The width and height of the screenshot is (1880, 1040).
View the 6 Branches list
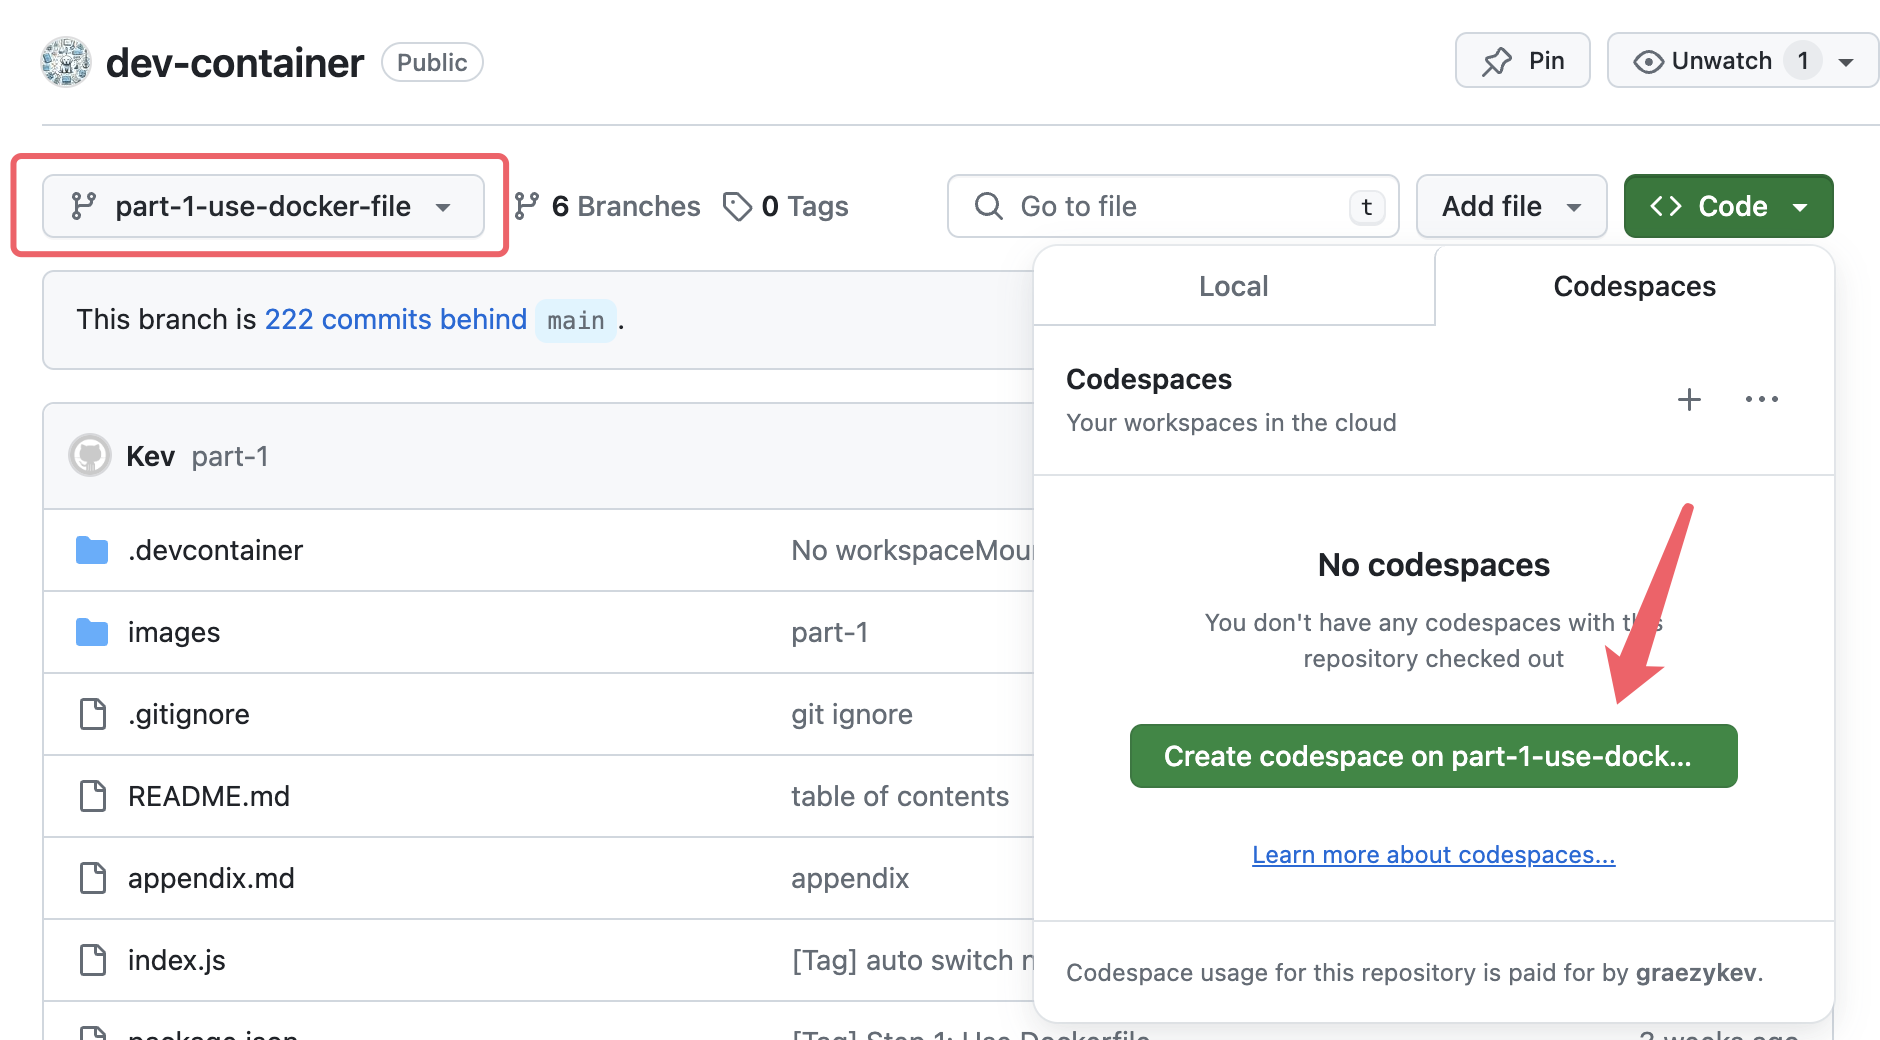pos(607,206)
